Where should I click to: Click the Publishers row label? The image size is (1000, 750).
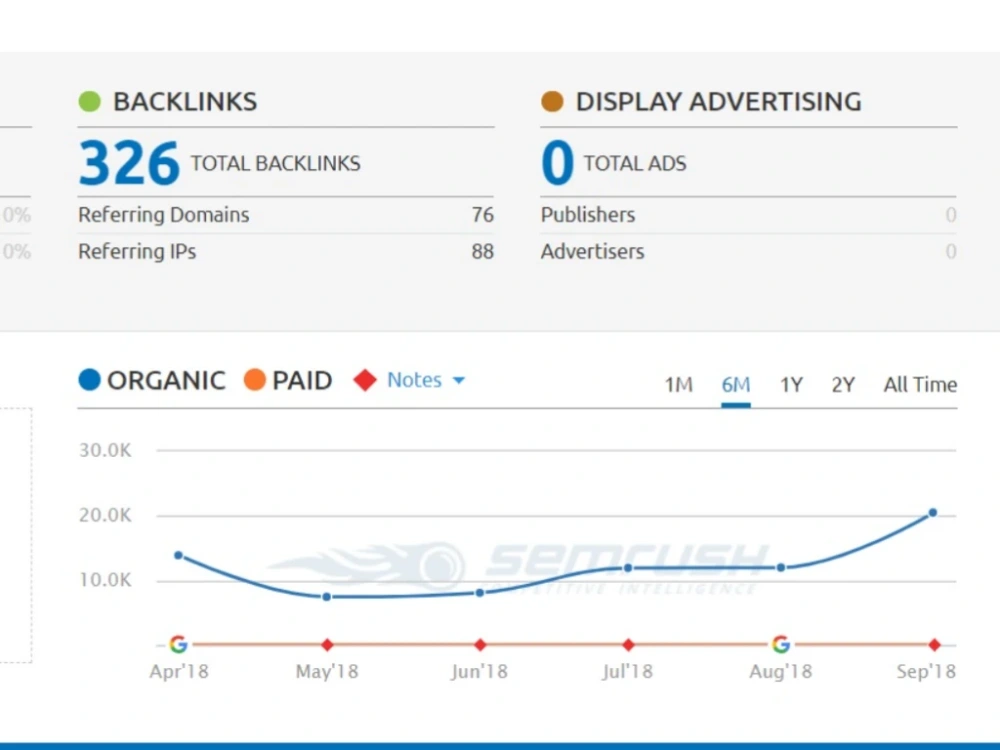point(588,215)
